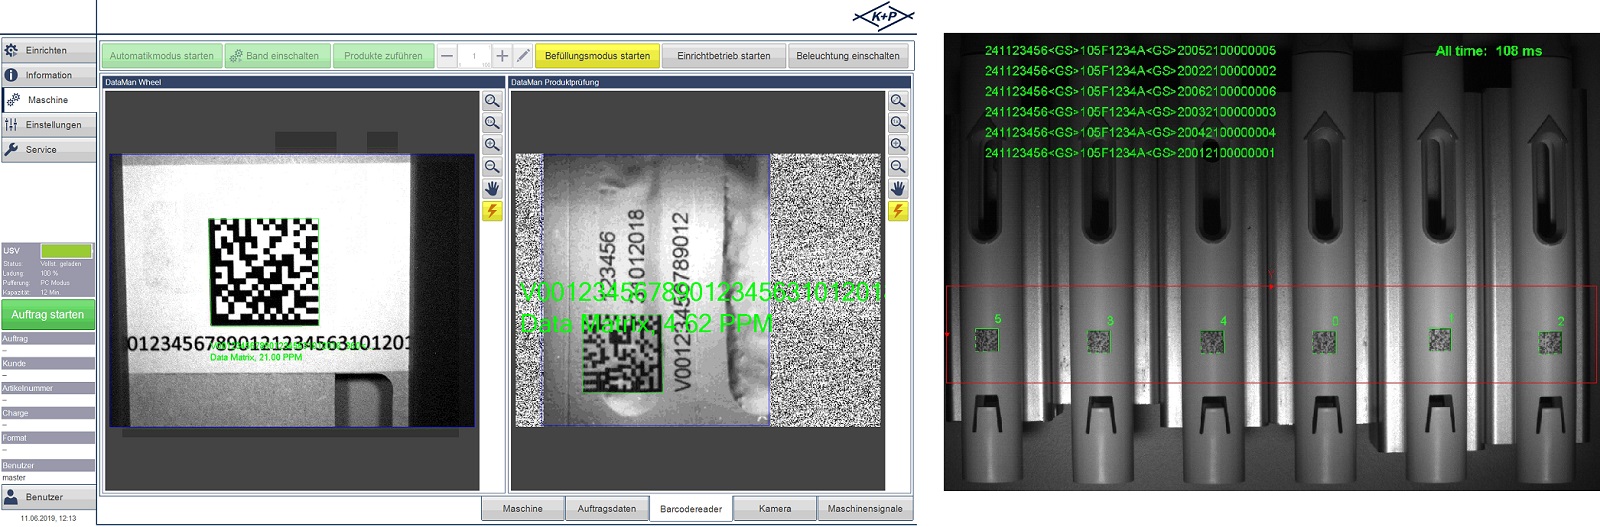Click Produkte zuführen button
Image resolution: width=1600 pixels, height=527 pixels.
pos(383,56)
